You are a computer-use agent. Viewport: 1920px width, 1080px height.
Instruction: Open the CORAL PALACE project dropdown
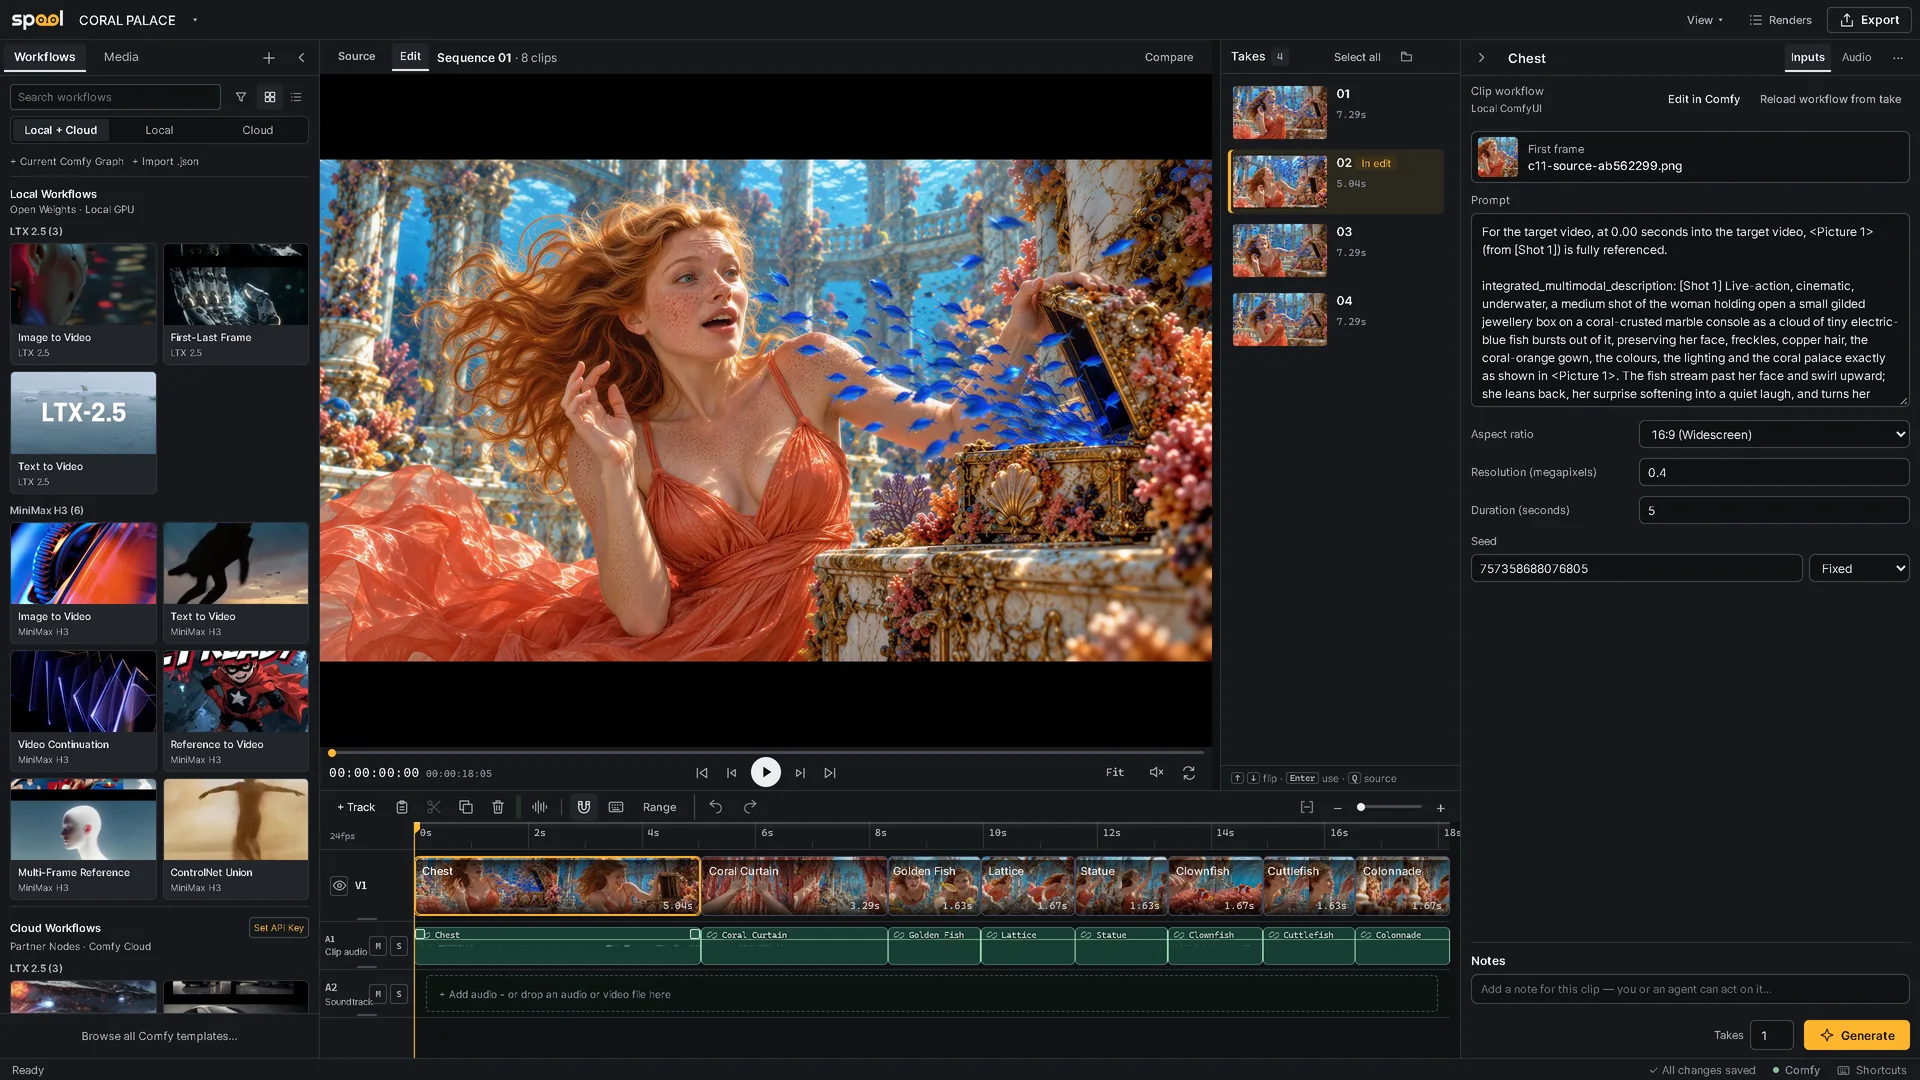tap(138, 20)
